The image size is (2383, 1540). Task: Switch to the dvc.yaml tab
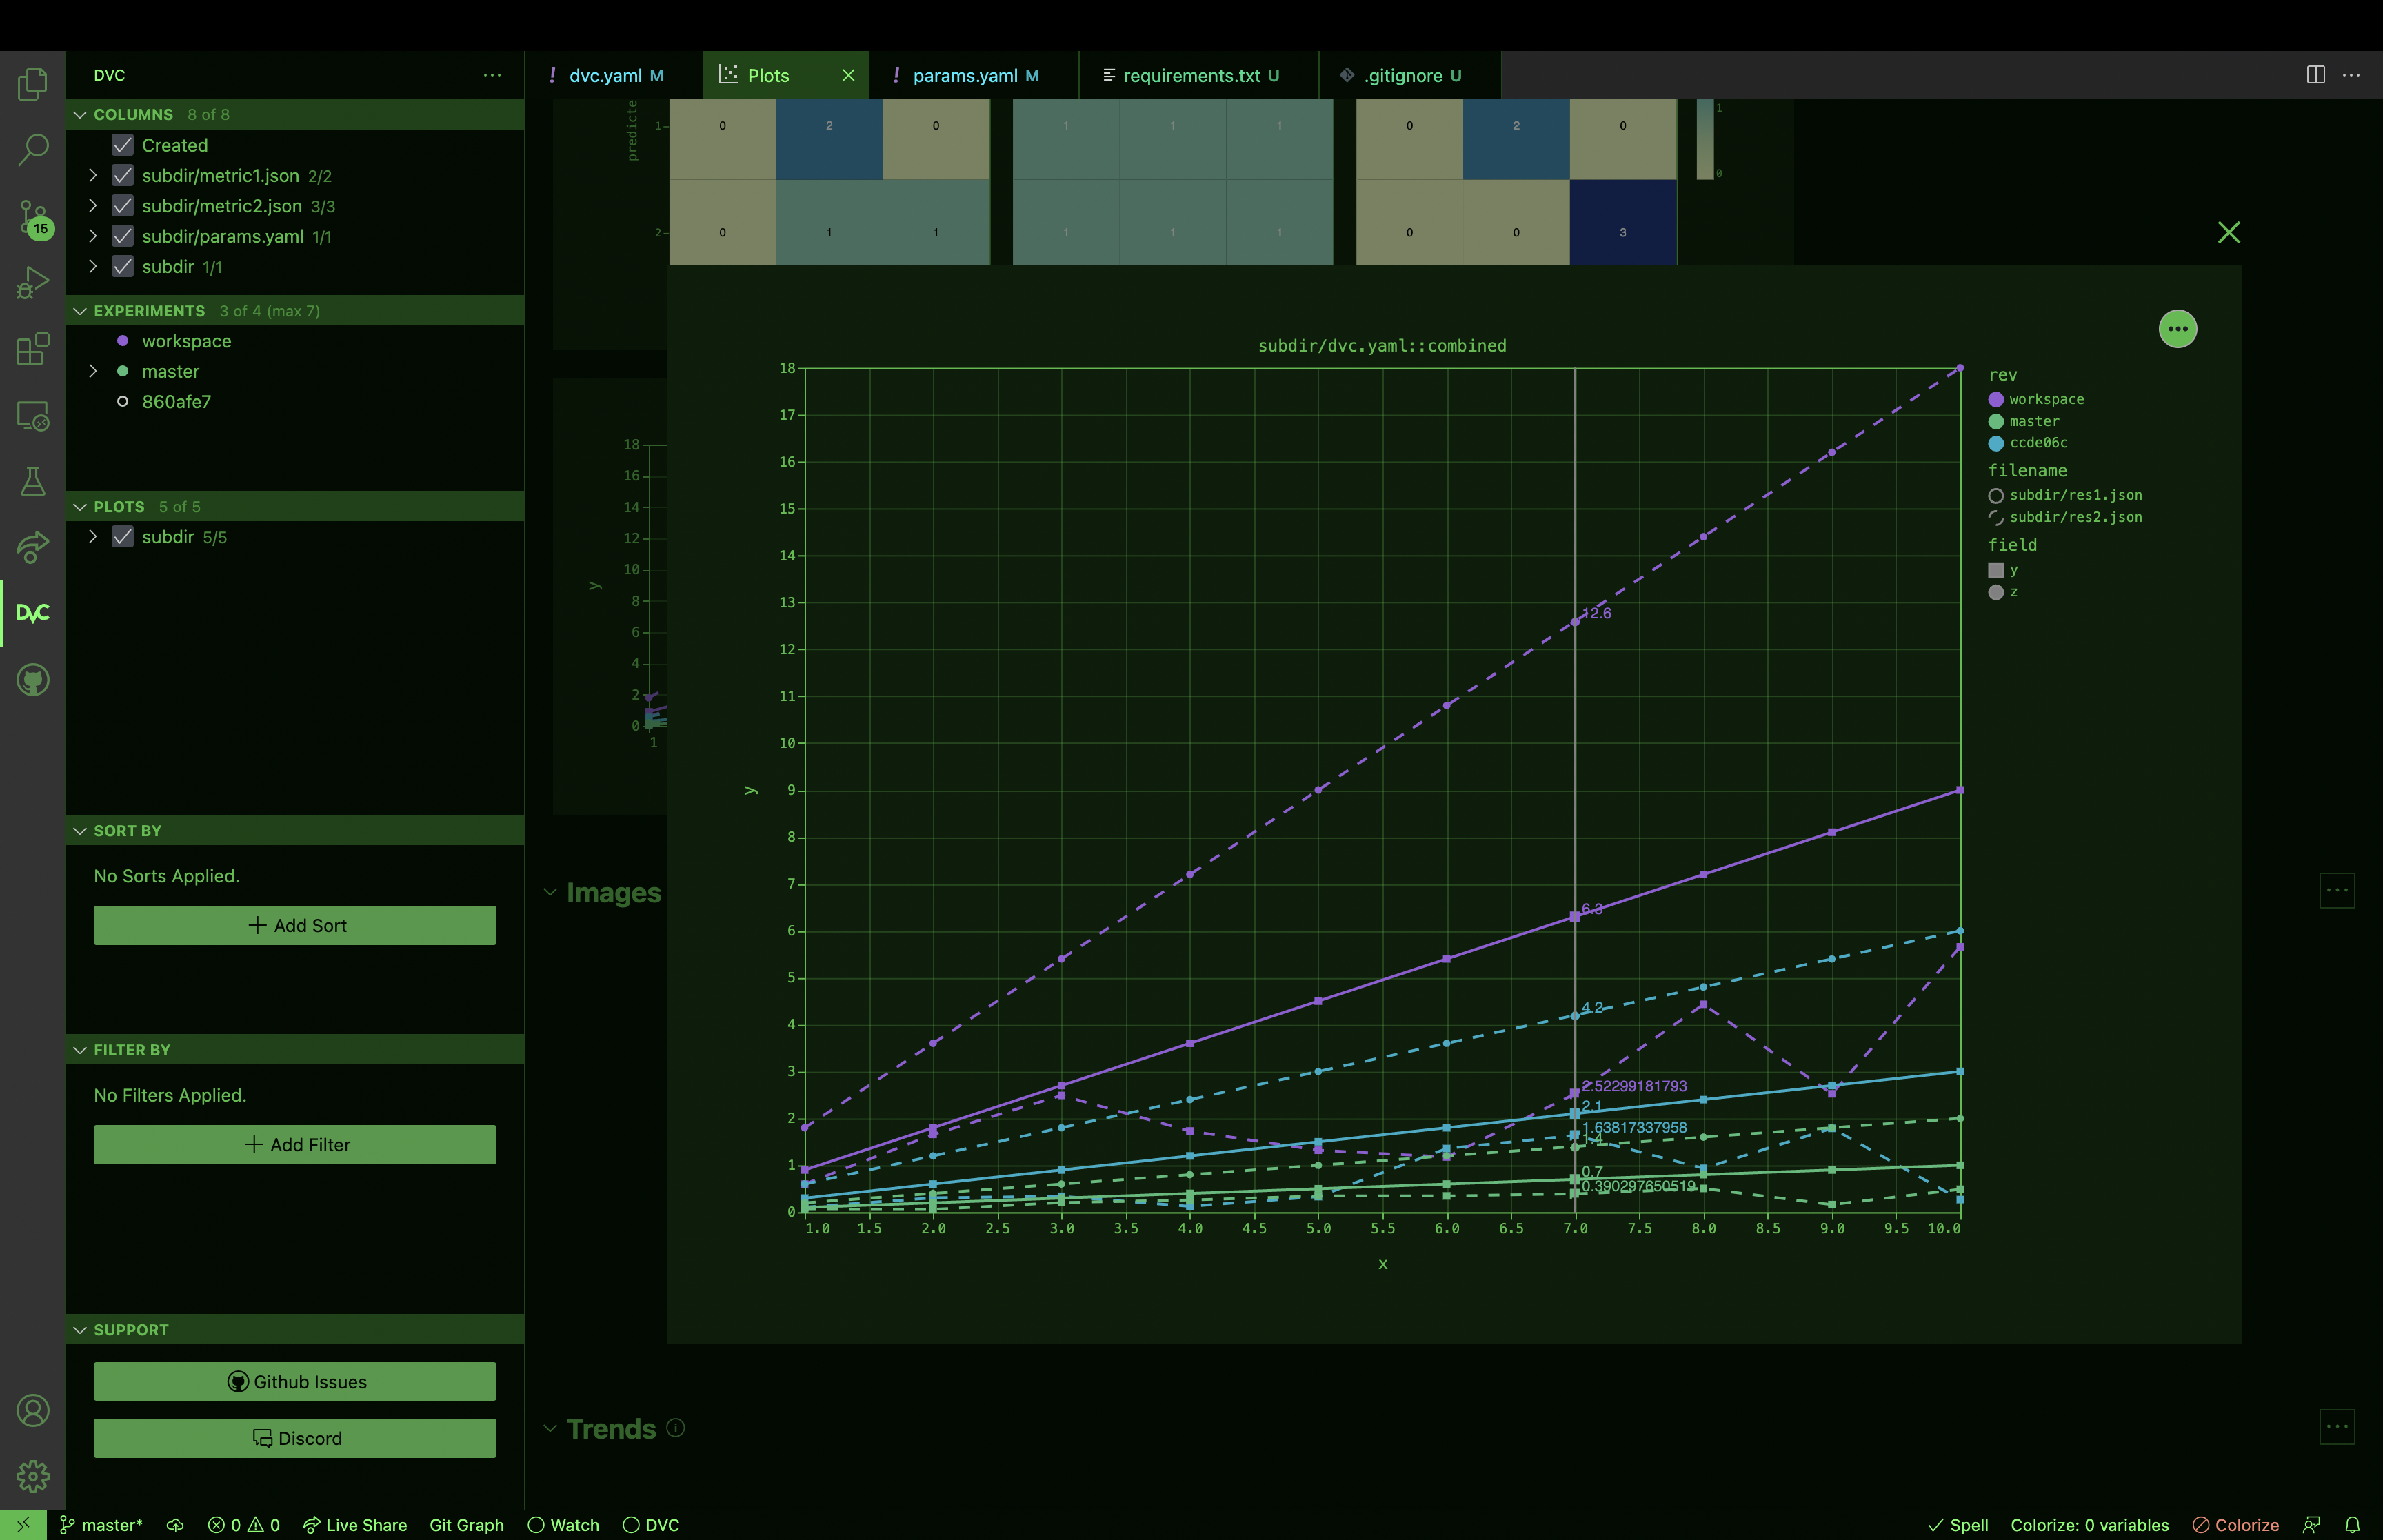click(x=605, y=76)
